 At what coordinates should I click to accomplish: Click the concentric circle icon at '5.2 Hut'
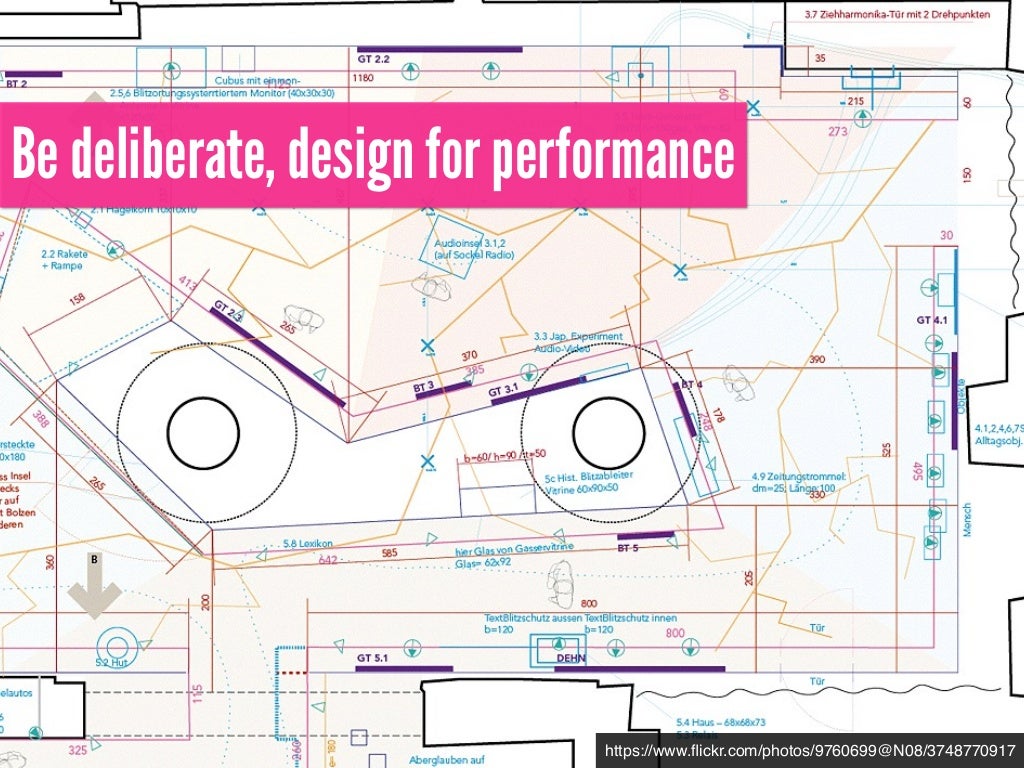tap(117, 647)
